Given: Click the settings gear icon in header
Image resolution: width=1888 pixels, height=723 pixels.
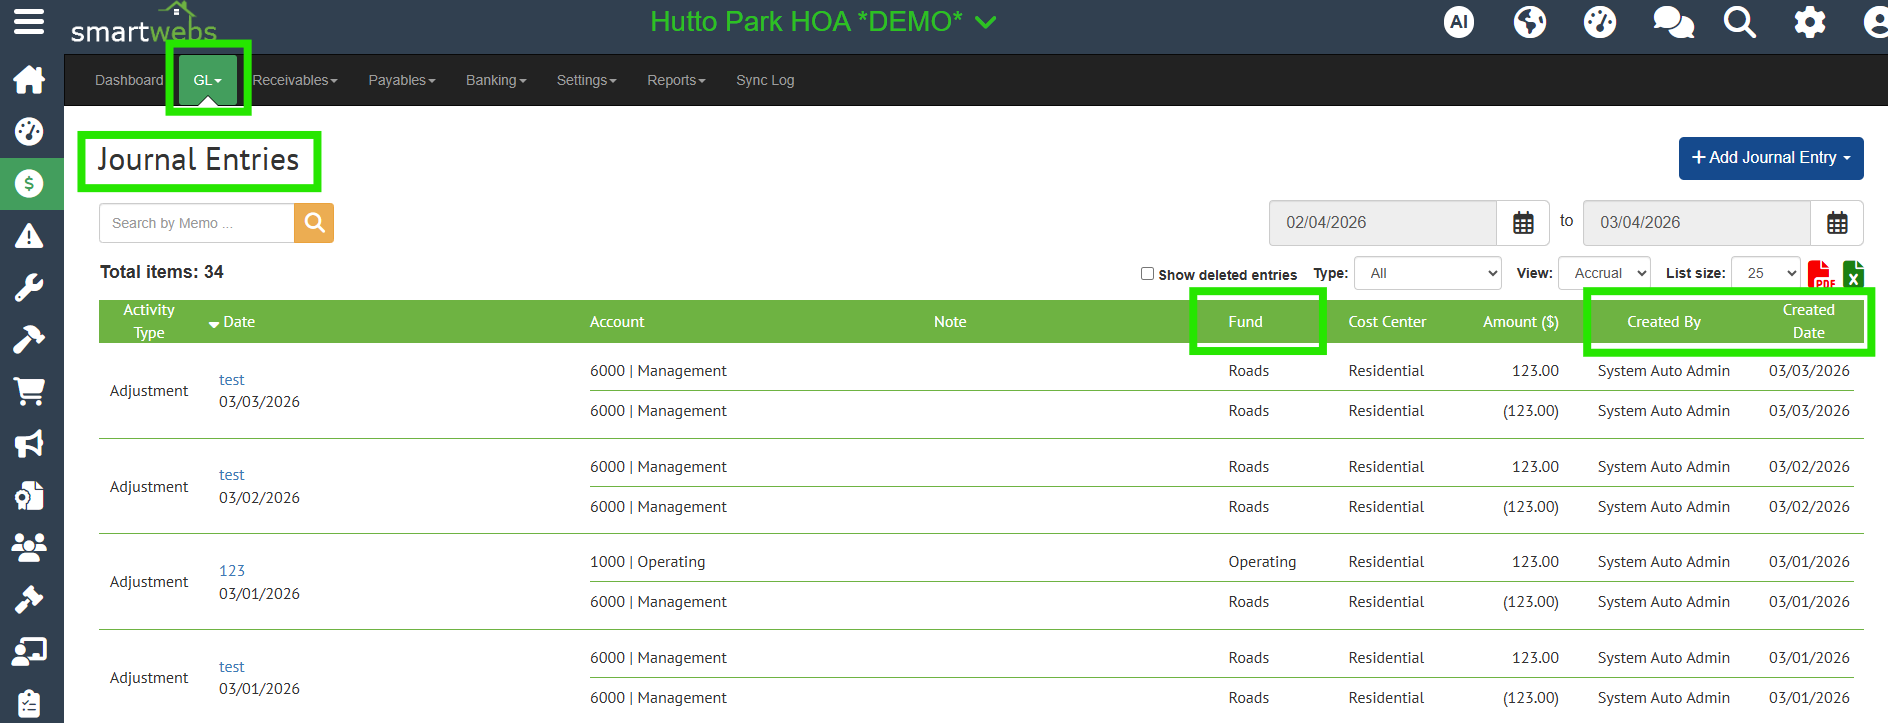Looking at the screenshot, I should (x=1809, y=22).
